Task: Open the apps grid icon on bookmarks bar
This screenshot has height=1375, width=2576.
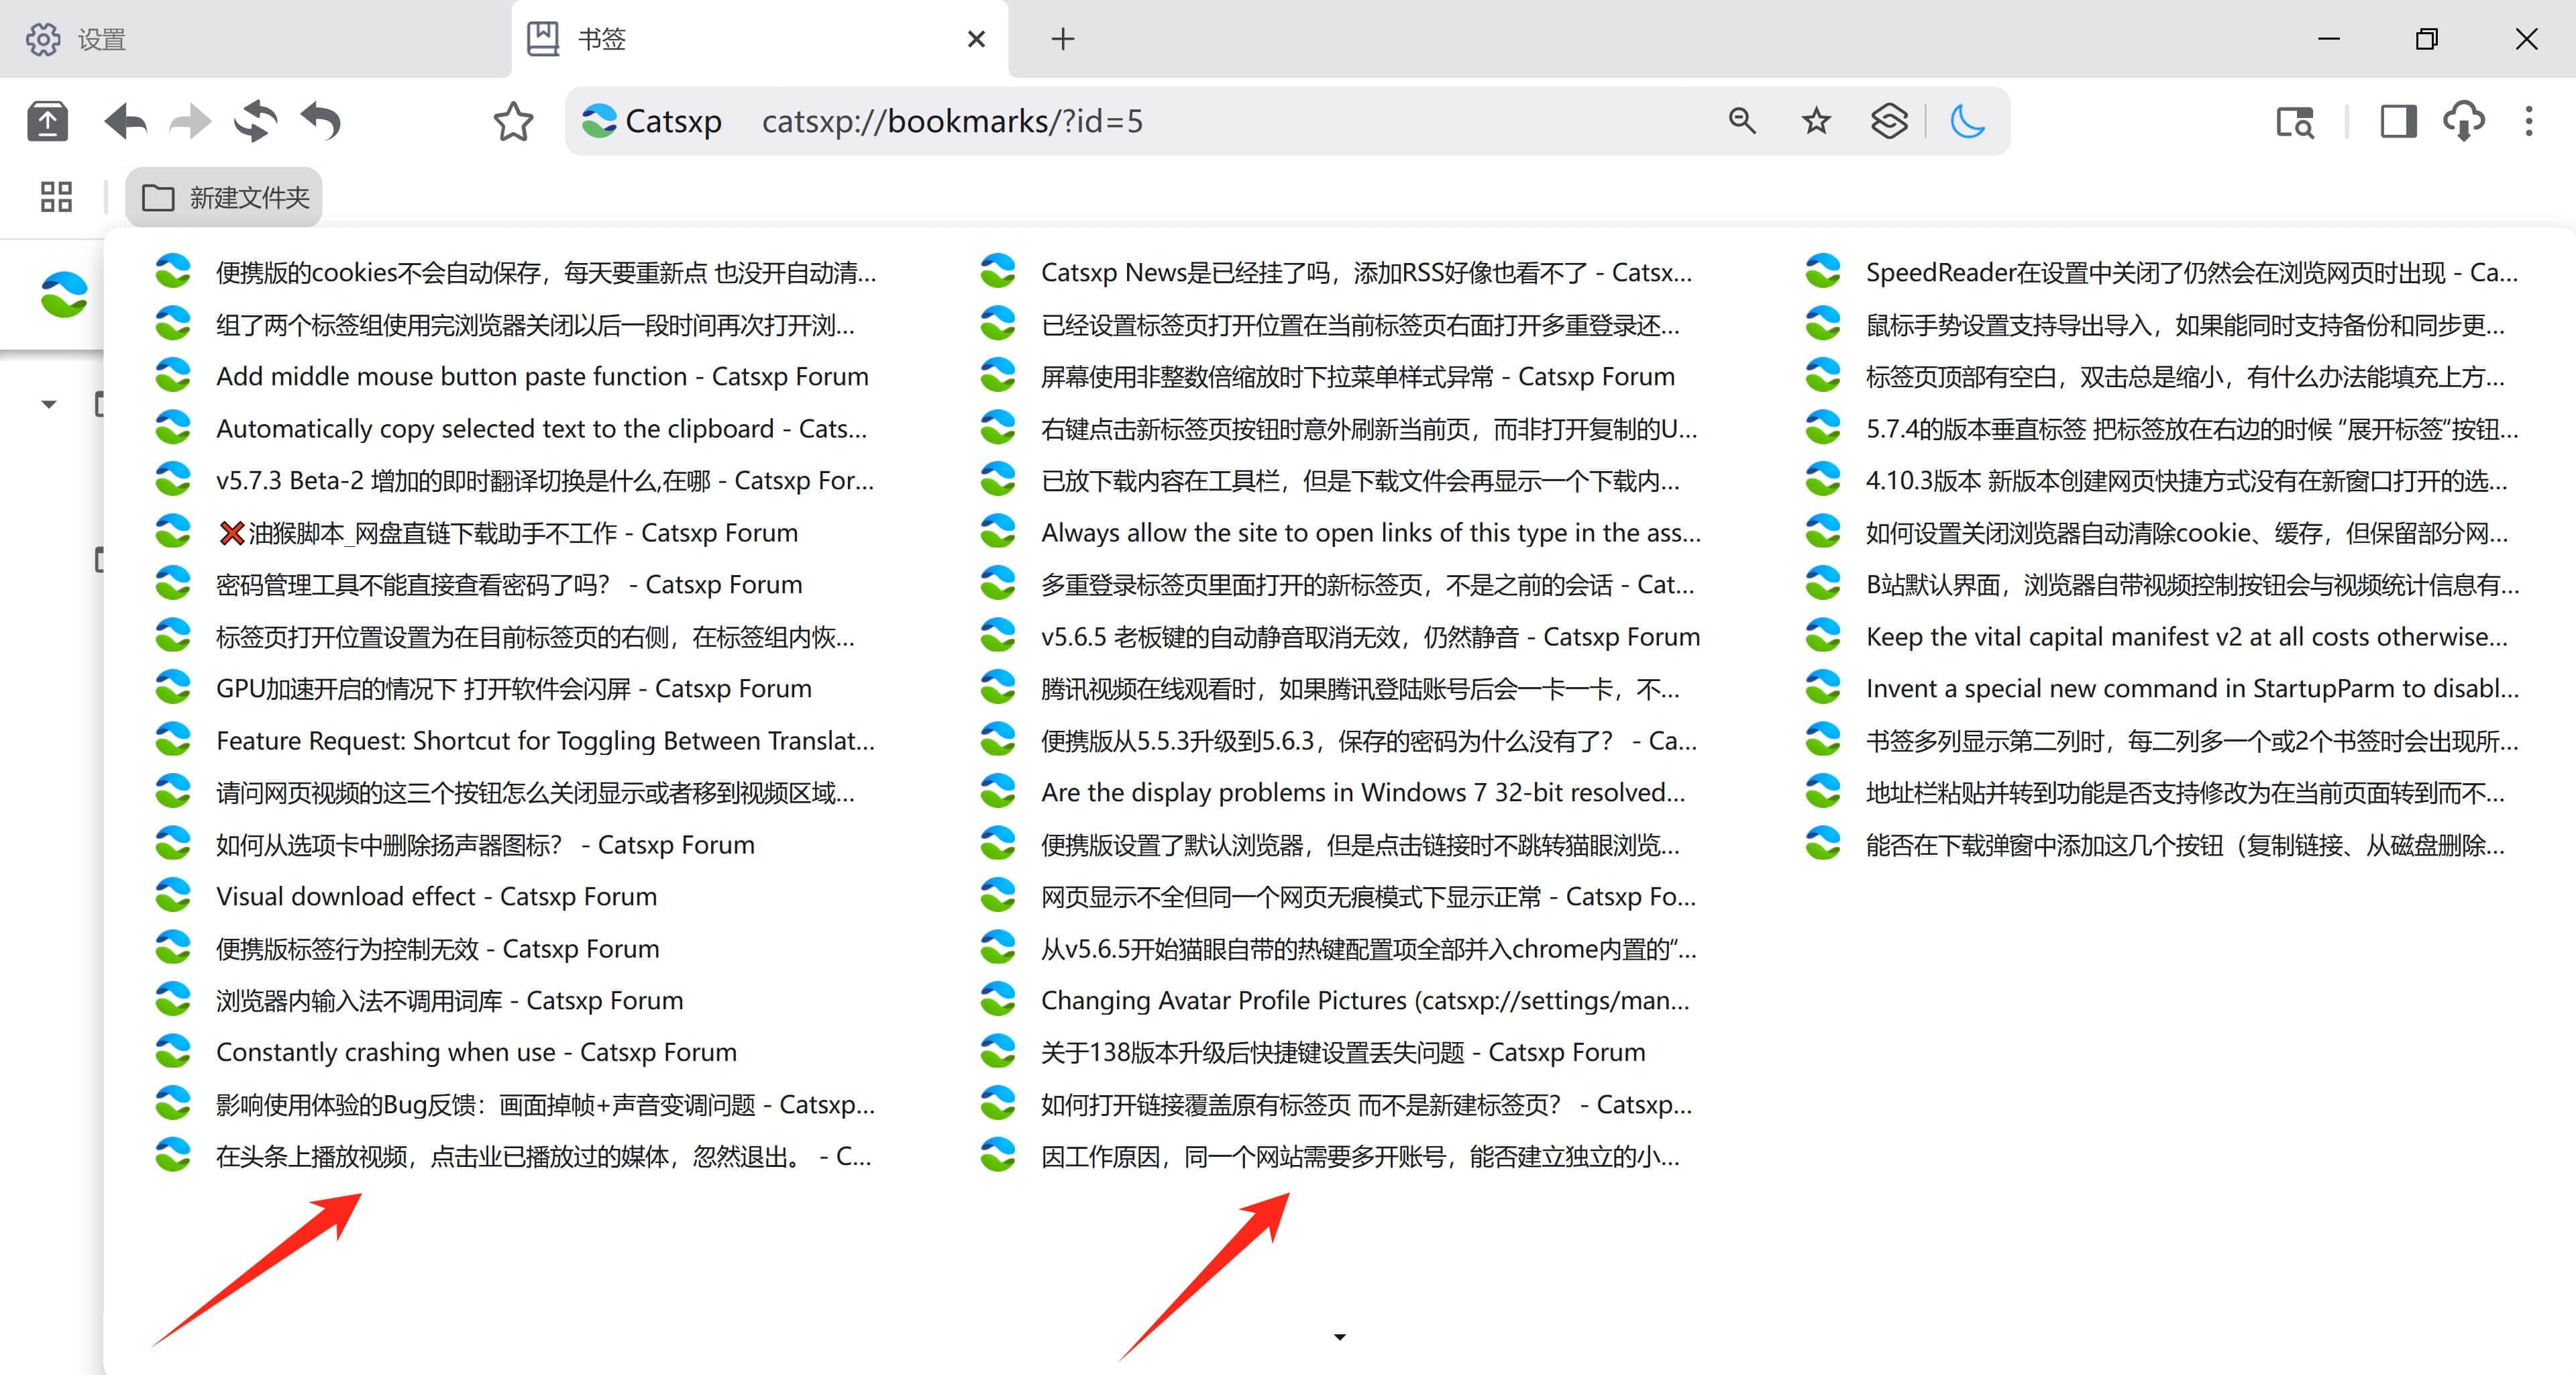Action: click(x=56, y=197)
